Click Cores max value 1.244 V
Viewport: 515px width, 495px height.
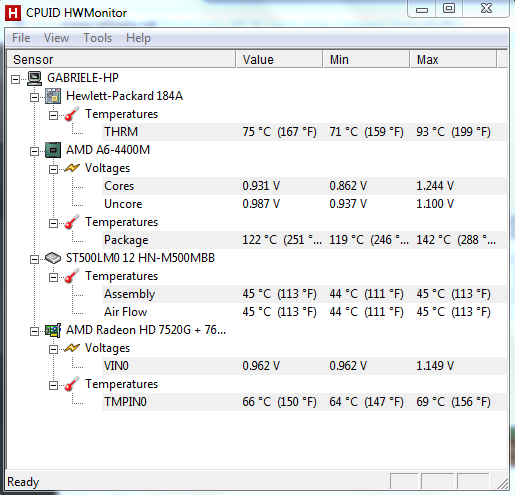[x=435, y=186]
